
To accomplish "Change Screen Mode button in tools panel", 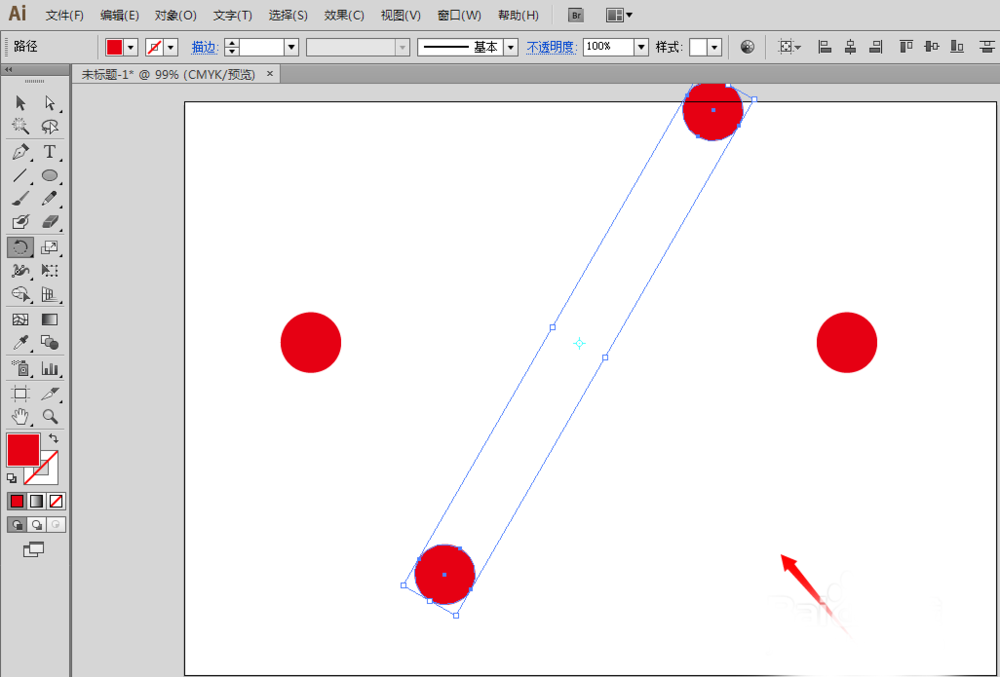I will click(x=34, y=549).
